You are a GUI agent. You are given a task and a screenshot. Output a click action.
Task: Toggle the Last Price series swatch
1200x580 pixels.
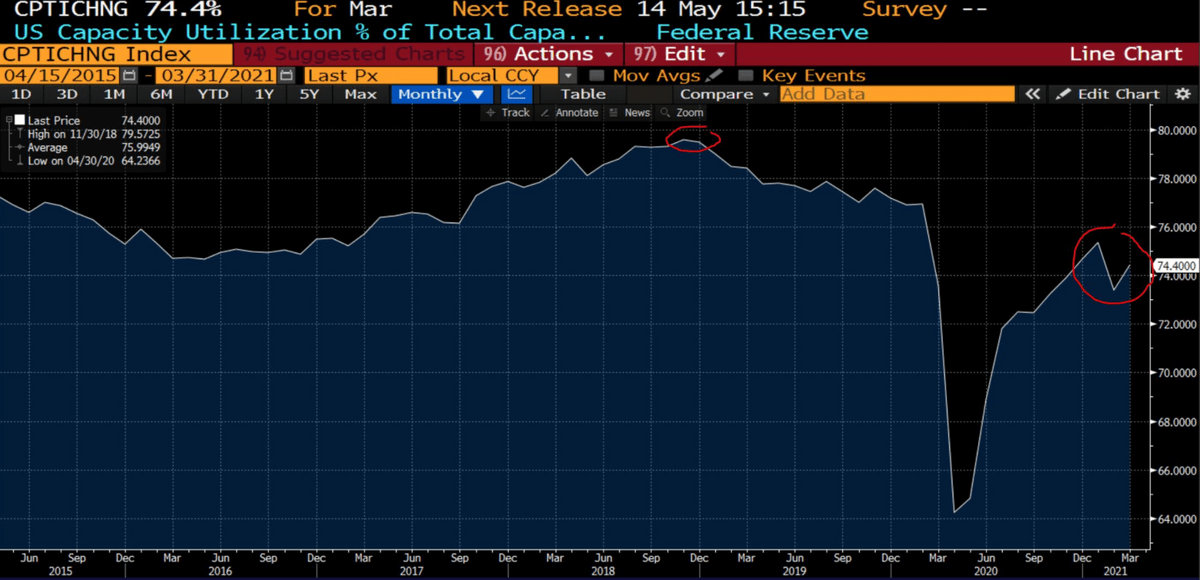(x=19, y=120)
